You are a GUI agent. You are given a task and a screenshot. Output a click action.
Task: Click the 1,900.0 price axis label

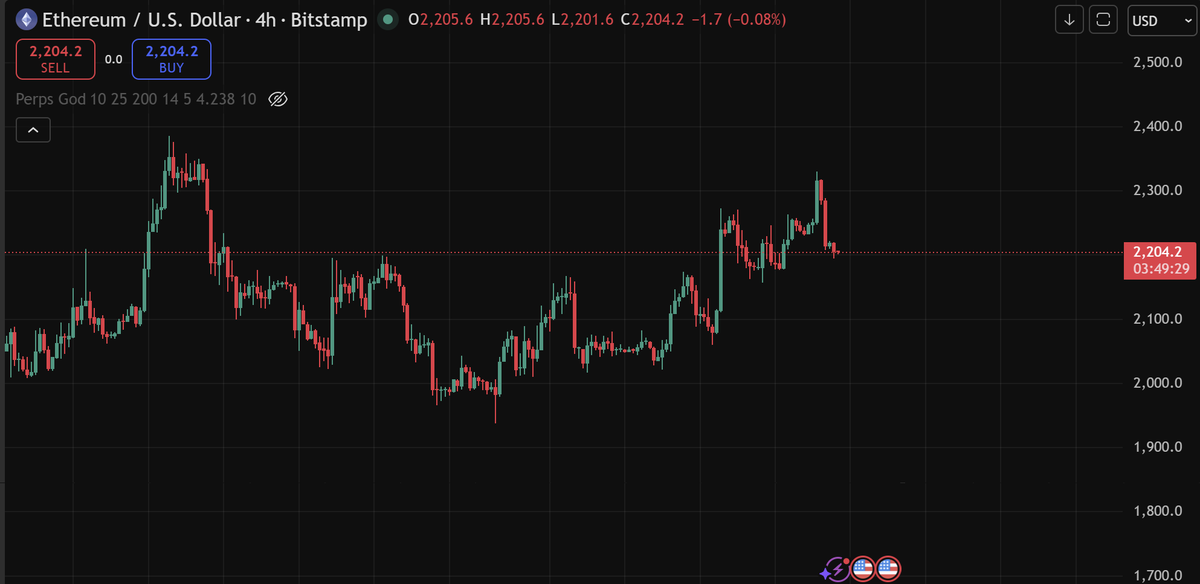click(1158, 447)
